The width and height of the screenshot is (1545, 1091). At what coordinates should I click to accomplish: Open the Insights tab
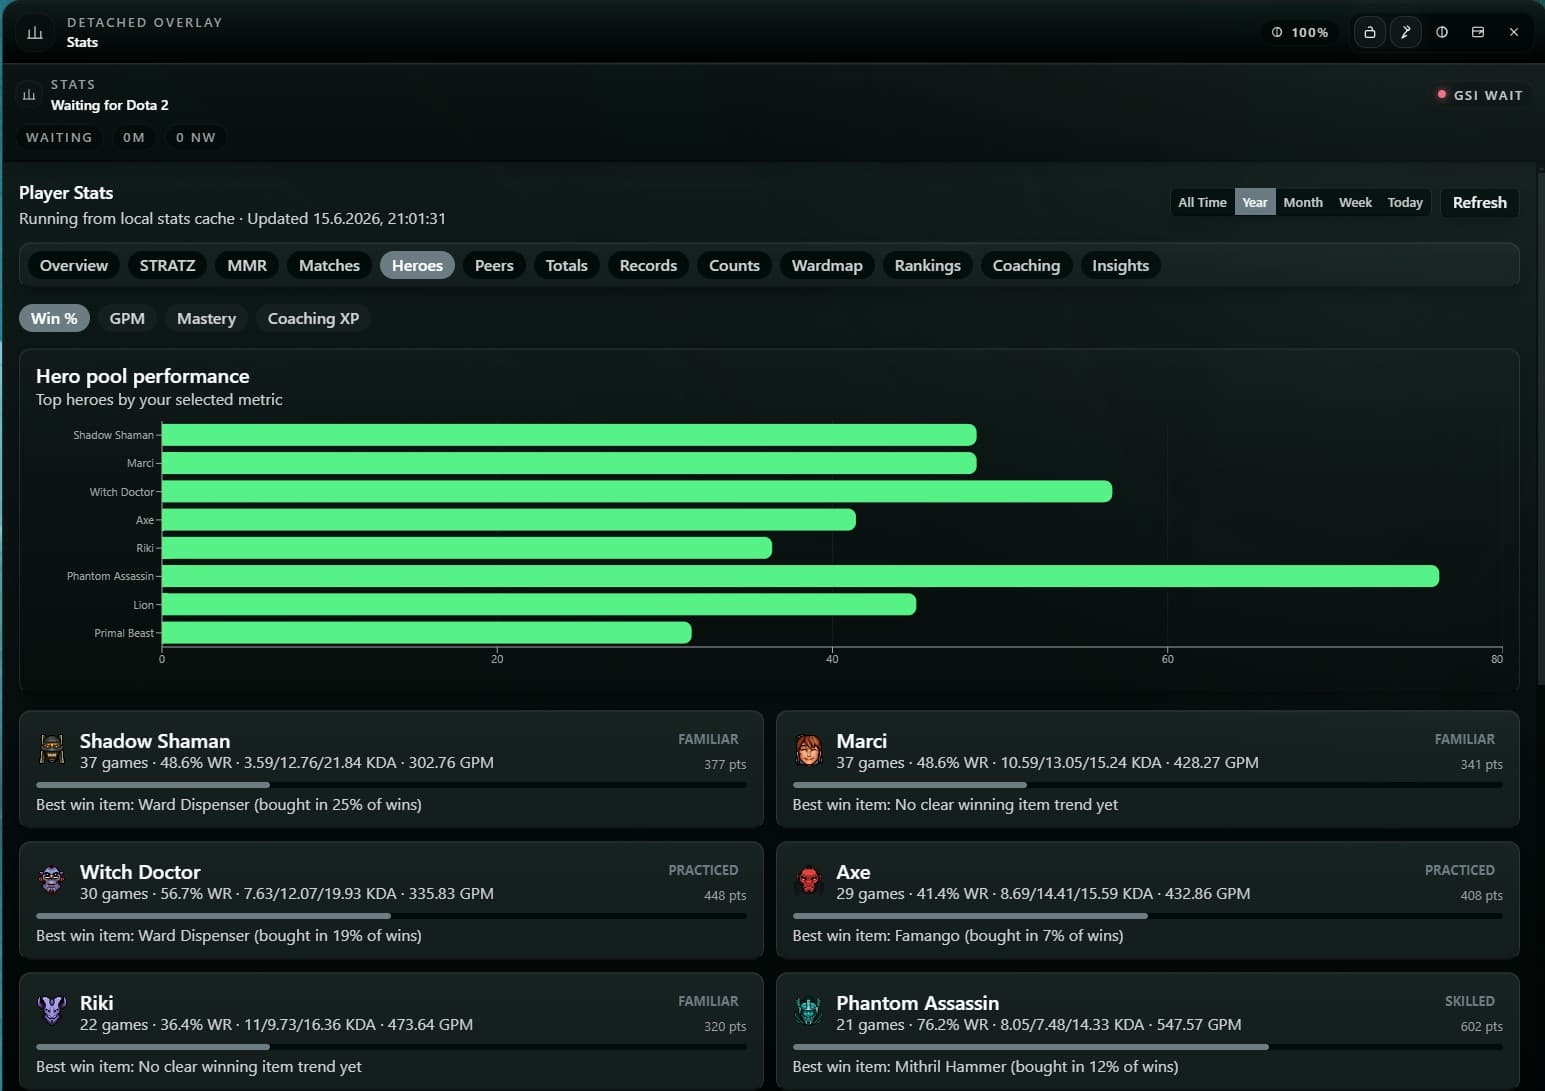pyautogui.click(x=1120, y=265)
